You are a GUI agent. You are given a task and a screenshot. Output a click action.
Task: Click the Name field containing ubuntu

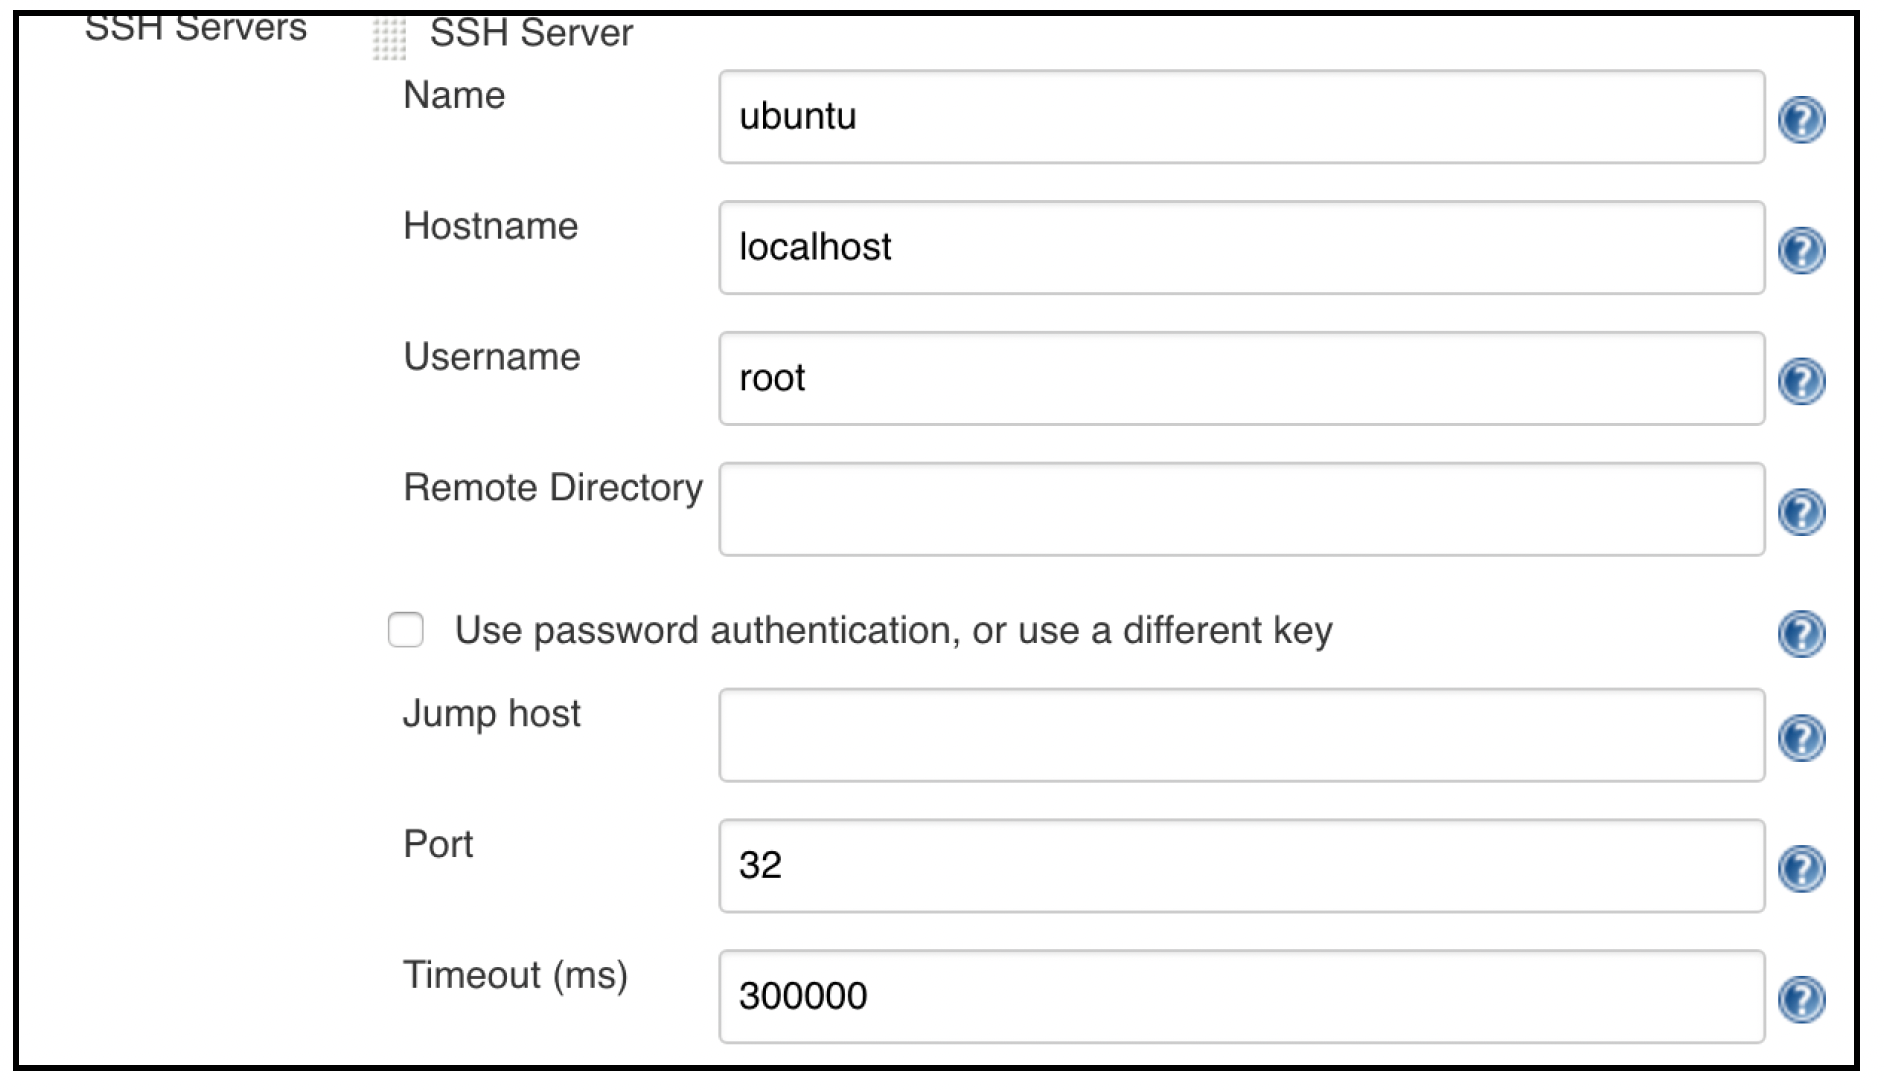point(1241,116)
